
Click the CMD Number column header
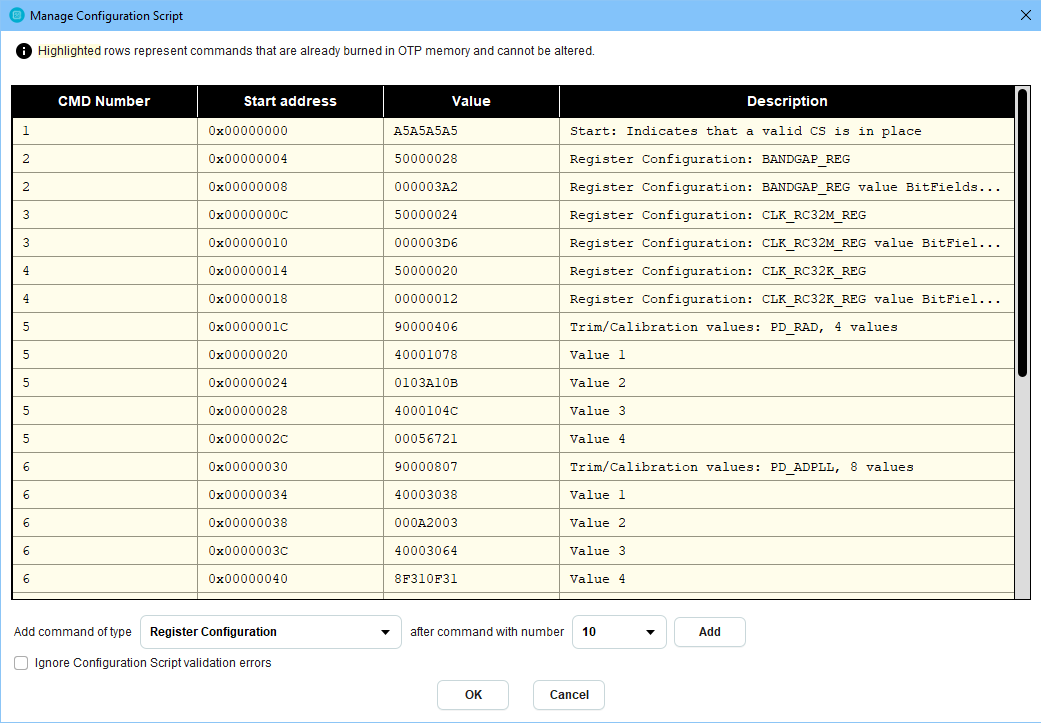tap(104, 102)
